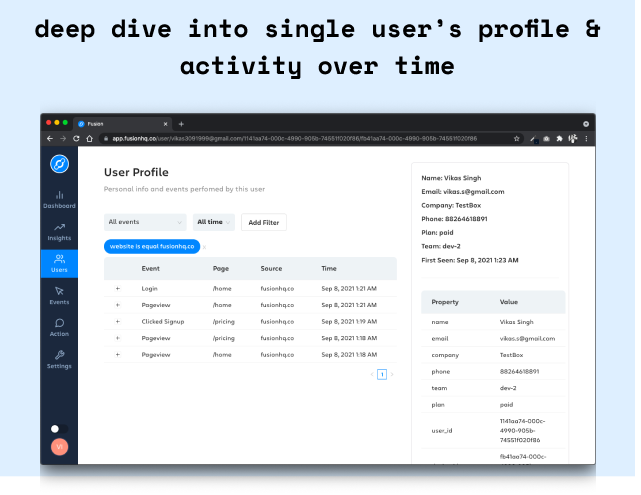This screenshot has width=641, height=495.
Task: Select the Users sidebar item
Action: coord(59,264)
